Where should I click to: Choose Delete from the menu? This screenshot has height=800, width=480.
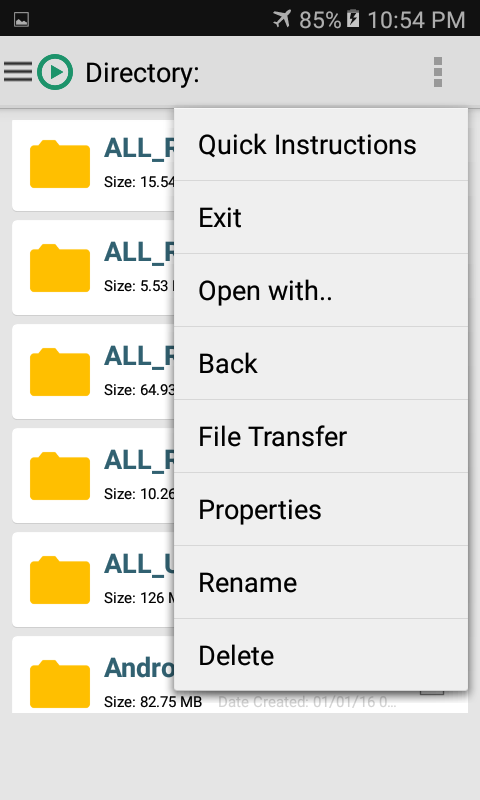click(321, 655)
